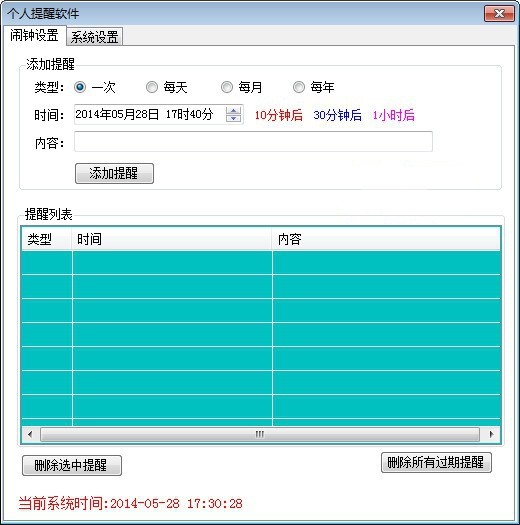Click the 1小时后 shortcut link

click(393, 115)
